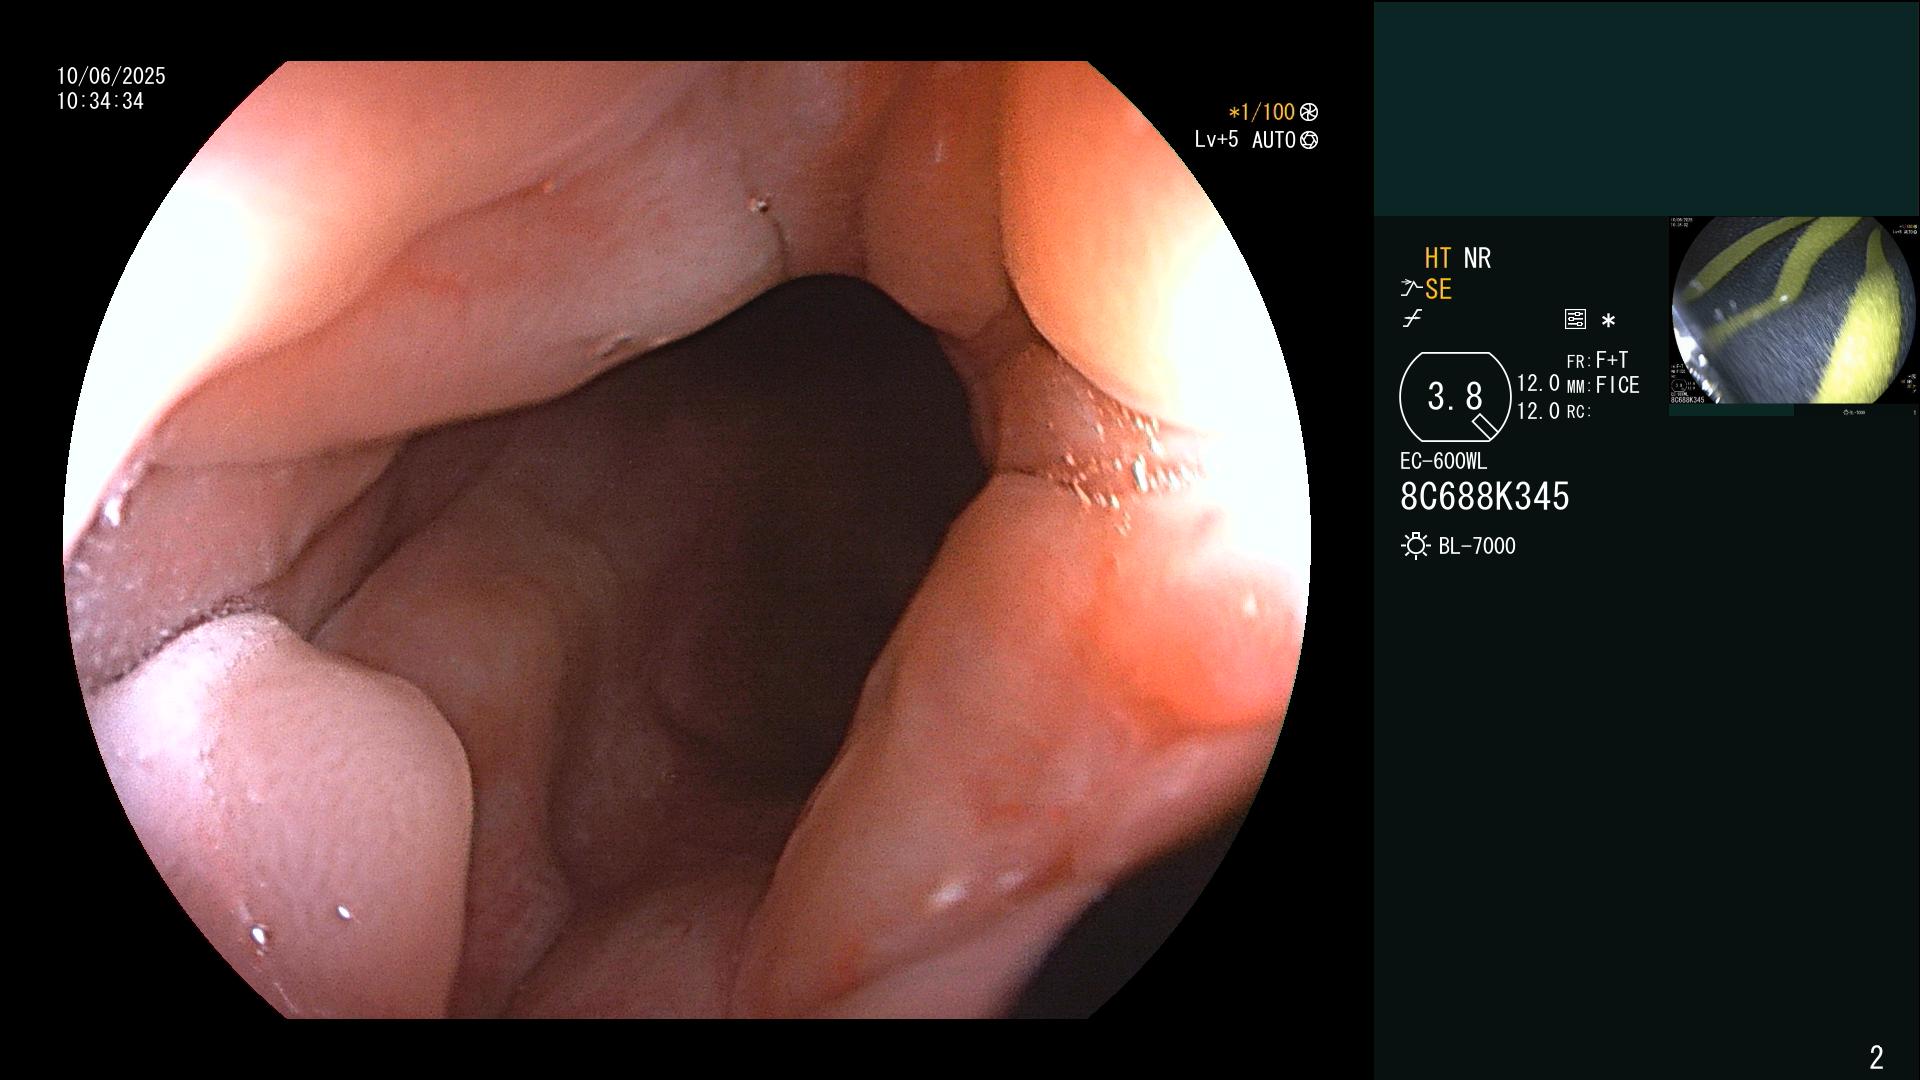
Task: Select the FR: F+T setting
Action: (x=1597, y=360)
